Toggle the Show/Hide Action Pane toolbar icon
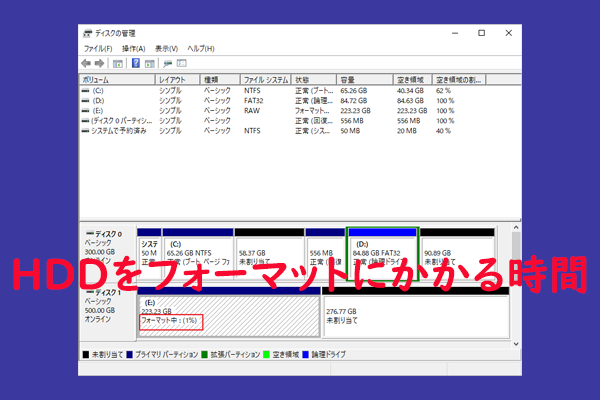 coord(150,64)
